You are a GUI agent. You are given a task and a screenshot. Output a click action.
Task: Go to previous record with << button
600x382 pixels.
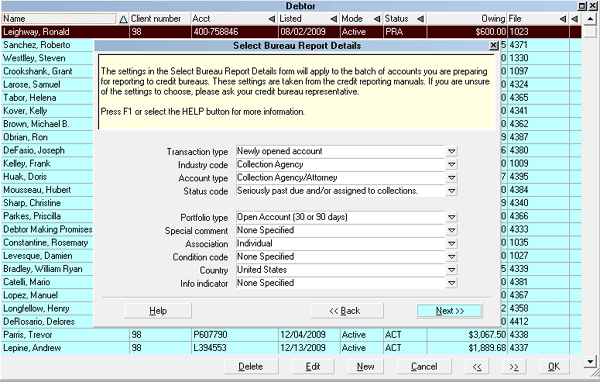pos(477,367)
